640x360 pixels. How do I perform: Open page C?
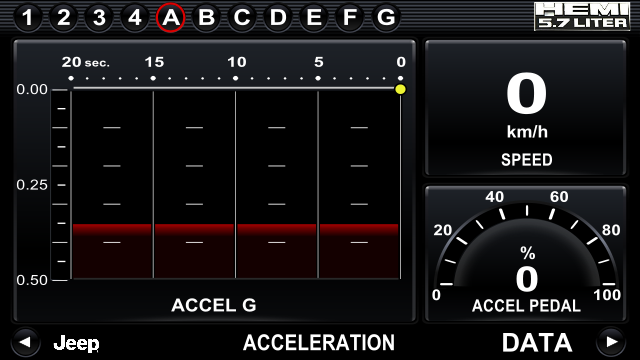(242, 18)
